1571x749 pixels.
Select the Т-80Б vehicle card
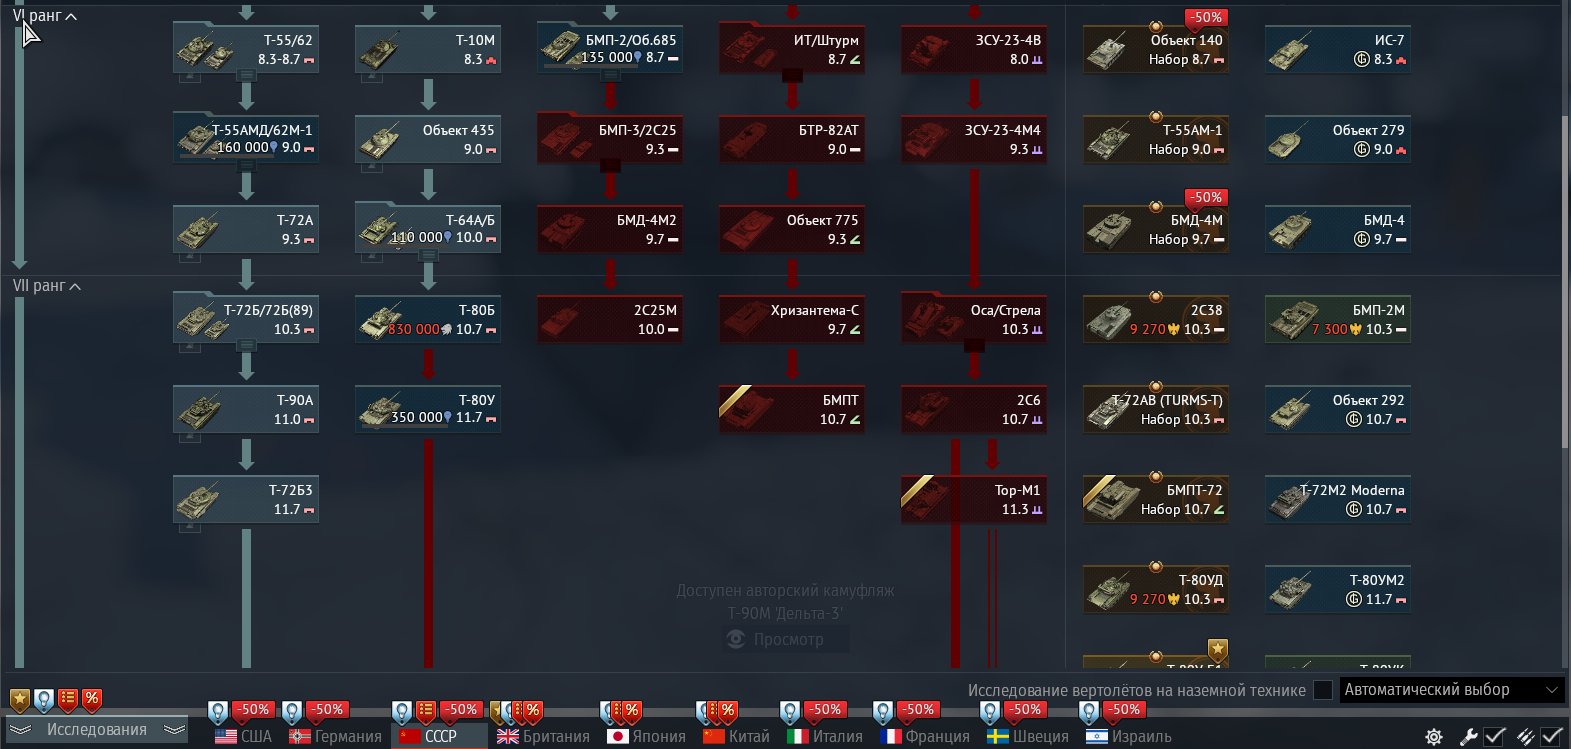click(x=428, y=319)
